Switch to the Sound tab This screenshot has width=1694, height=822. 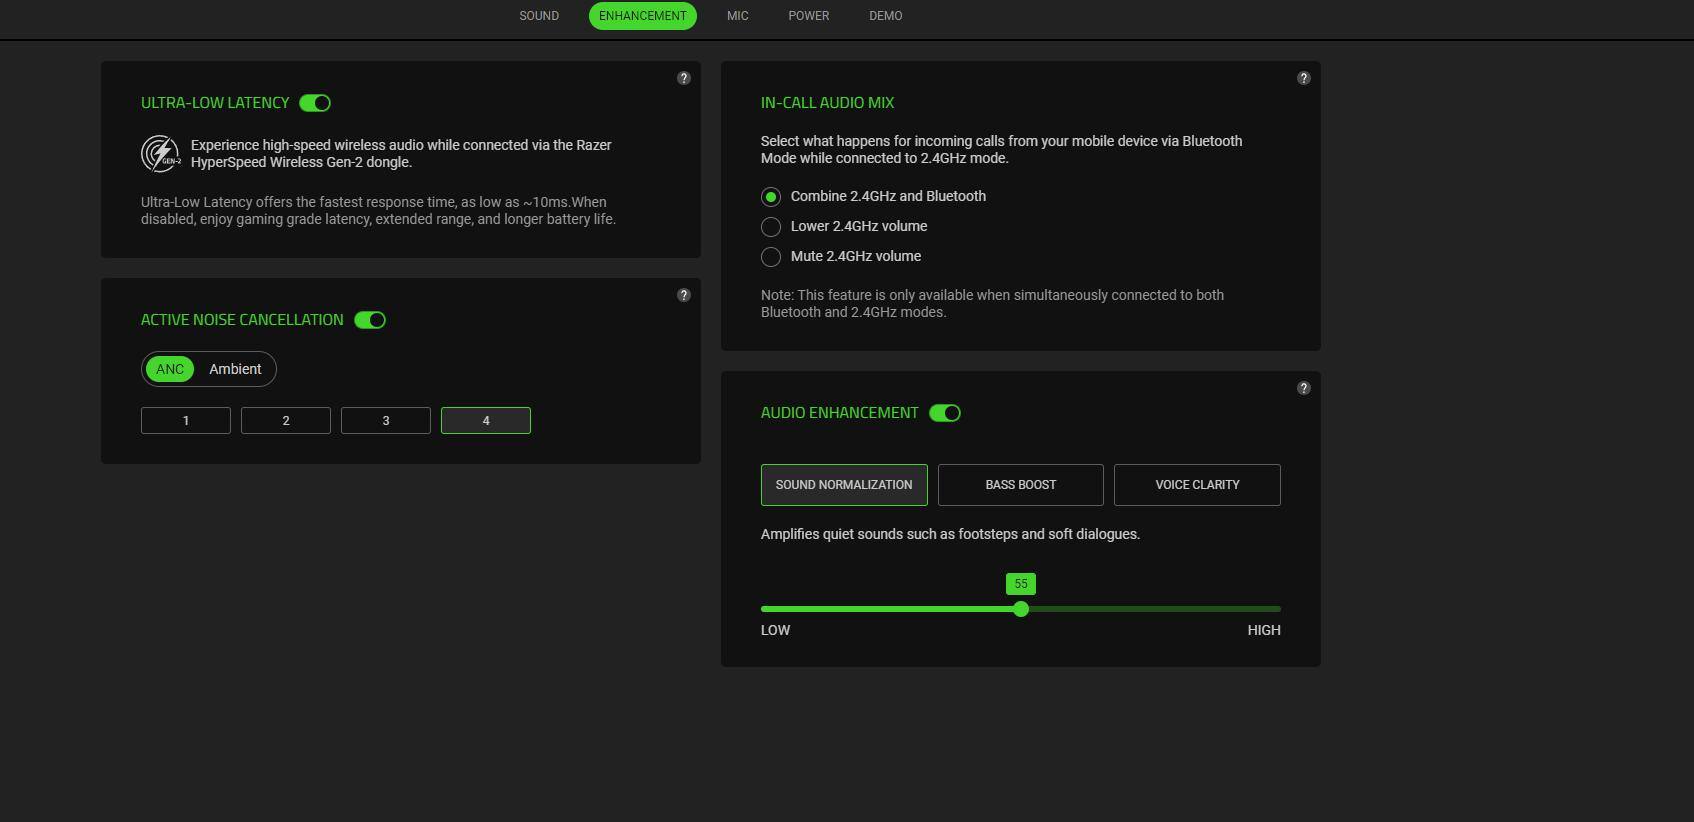click(x=539, y=16)
